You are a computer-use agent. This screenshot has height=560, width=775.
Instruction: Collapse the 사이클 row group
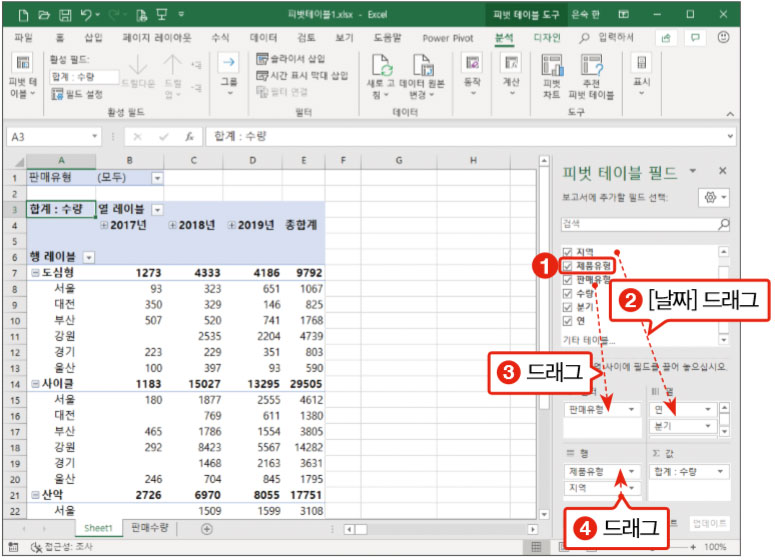pyautogui.click(x=35, y=384)
